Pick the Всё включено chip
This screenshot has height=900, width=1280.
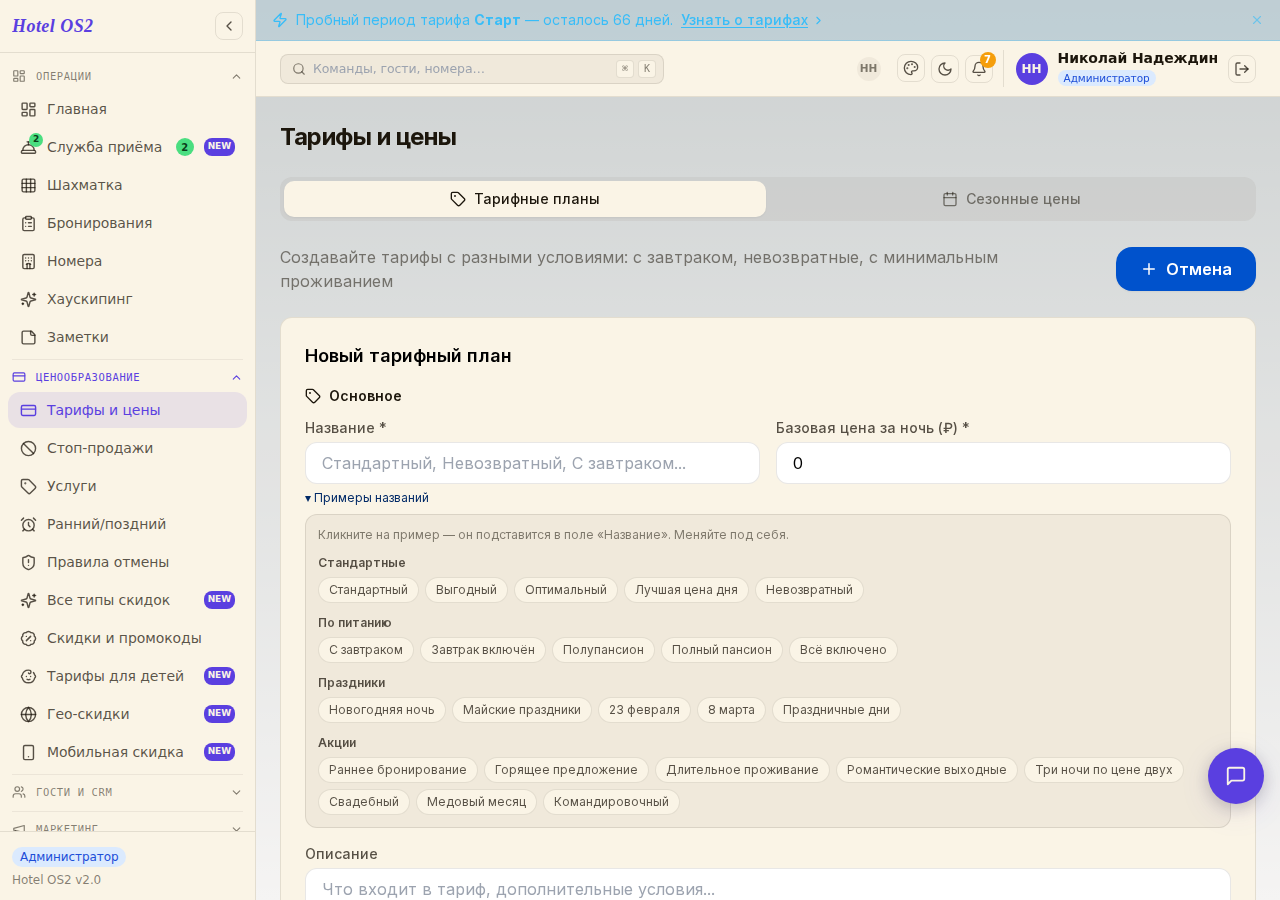coord(843,650)
